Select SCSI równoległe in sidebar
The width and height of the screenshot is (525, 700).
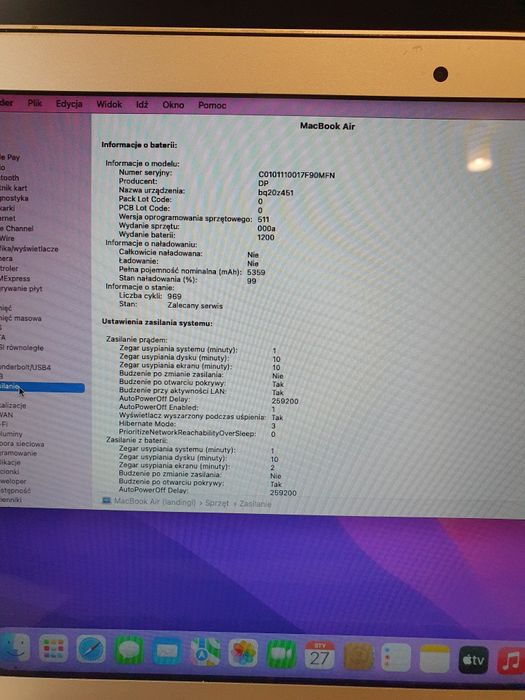point(22,348)
